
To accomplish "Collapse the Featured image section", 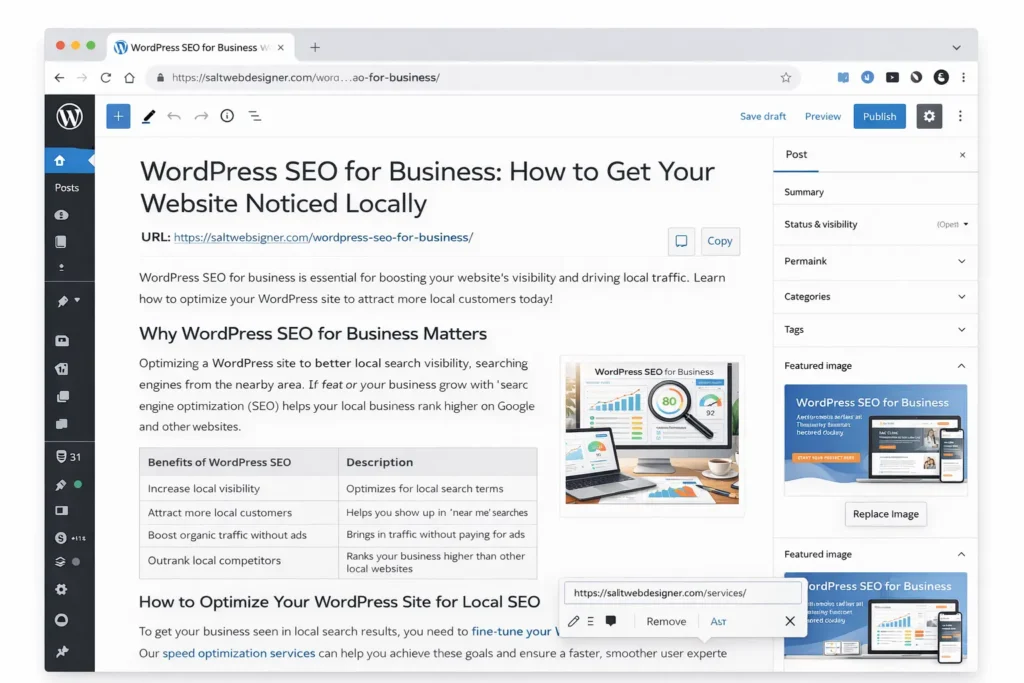I will pyautogui.click(x=875, y=365).
